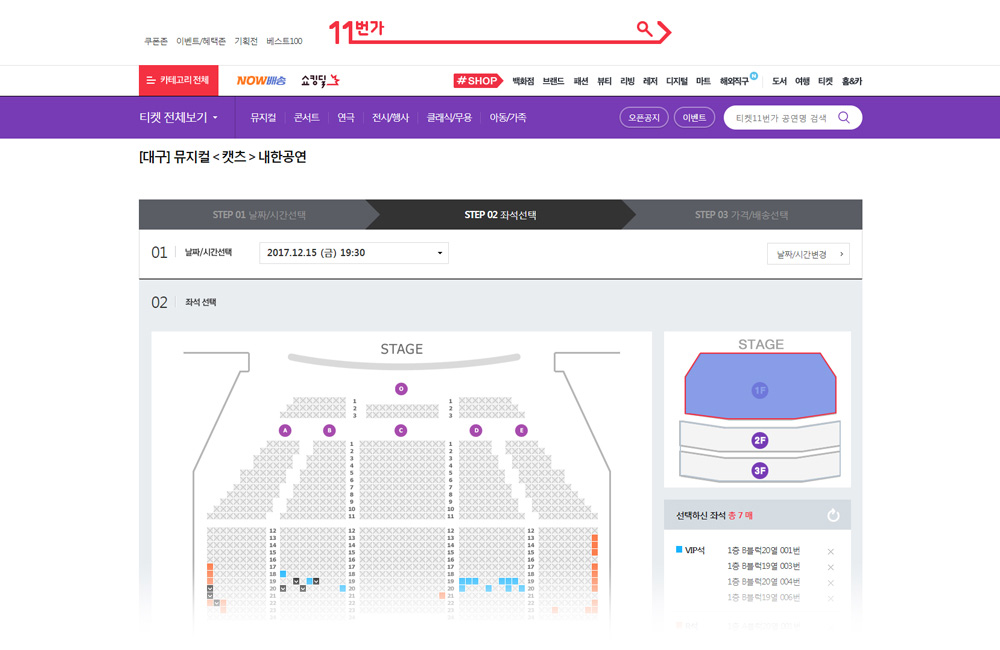Open the date/time dropdown 2017.12.15
Viewport: 1000px width, 650px height.
pyautogui.click(x=354, y=253)
